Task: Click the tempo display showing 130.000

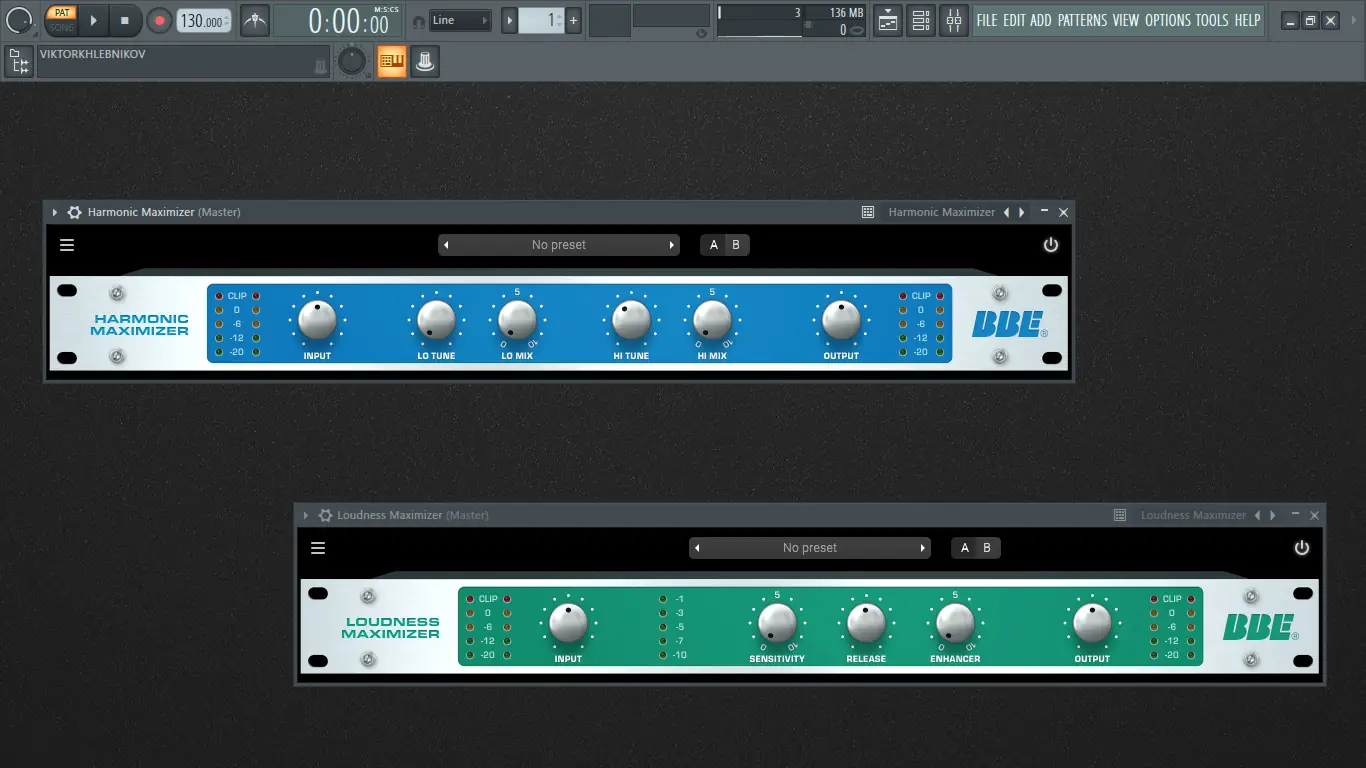Action: pyautogui.click(x=203, y=20)
